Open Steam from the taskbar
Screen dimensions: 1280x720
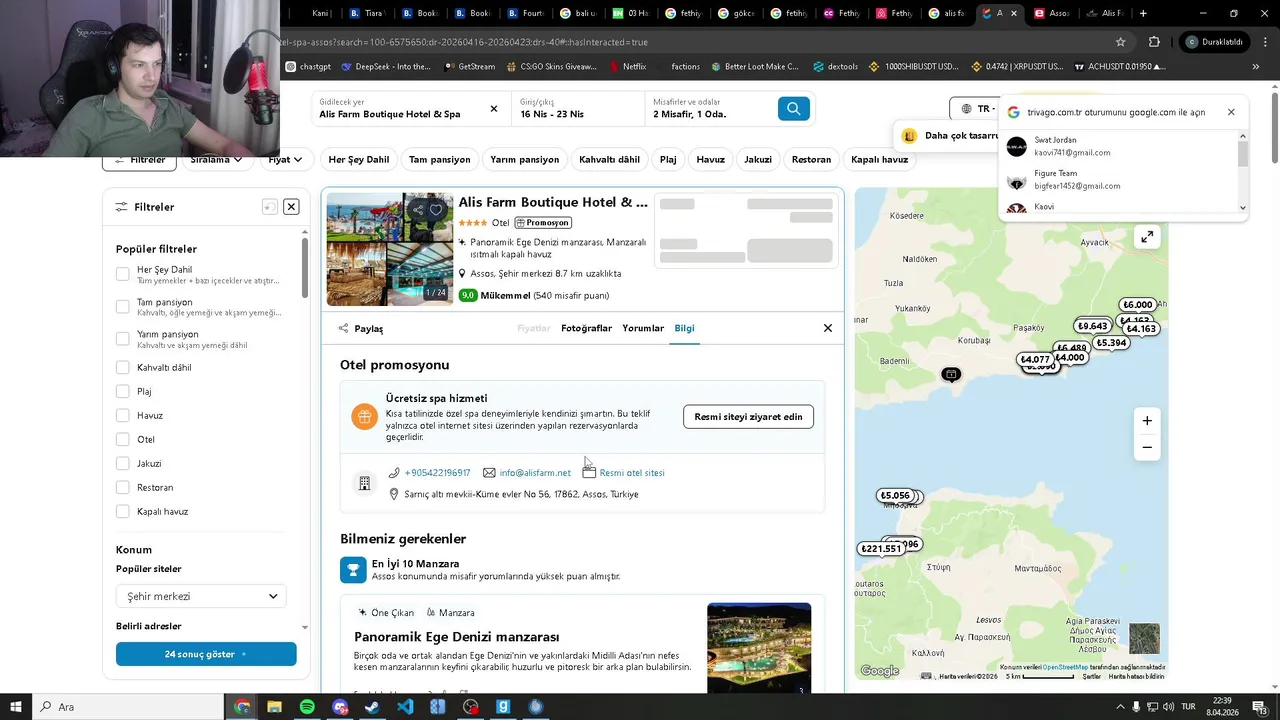(x=372, y=707)
